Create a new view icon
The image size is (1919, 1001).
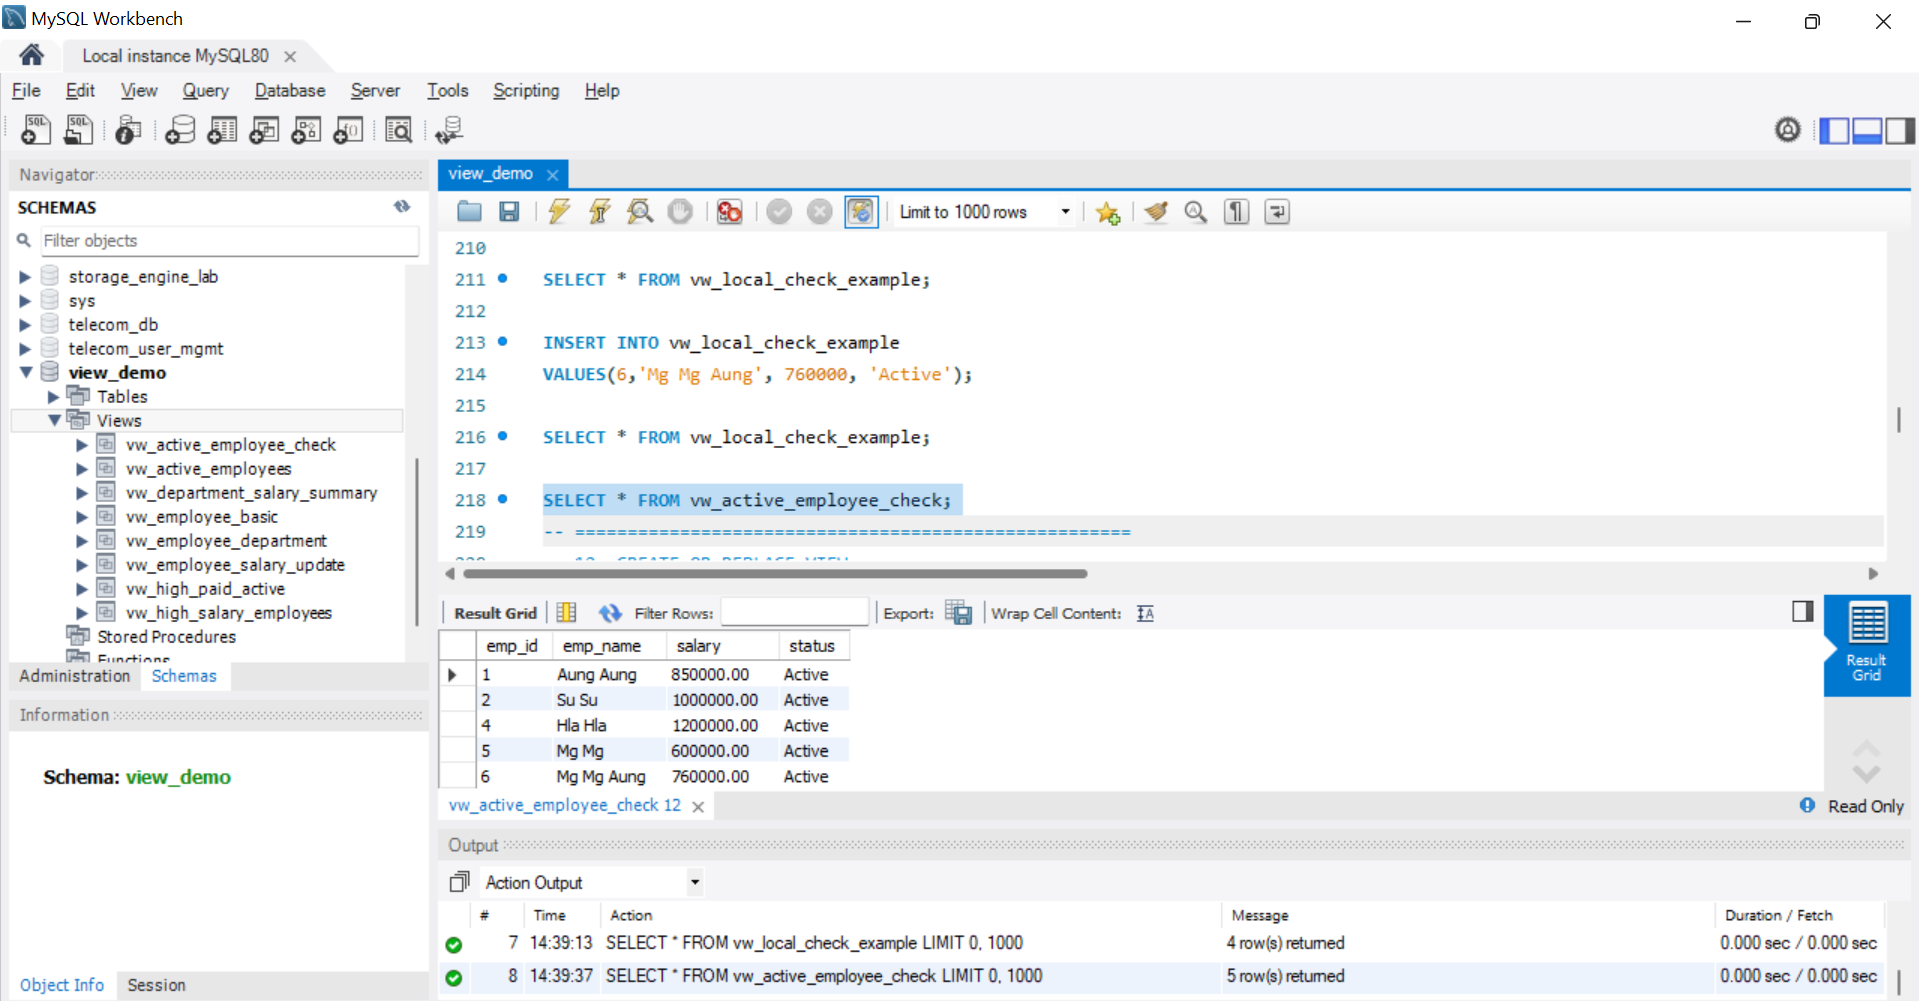[264, 130]
